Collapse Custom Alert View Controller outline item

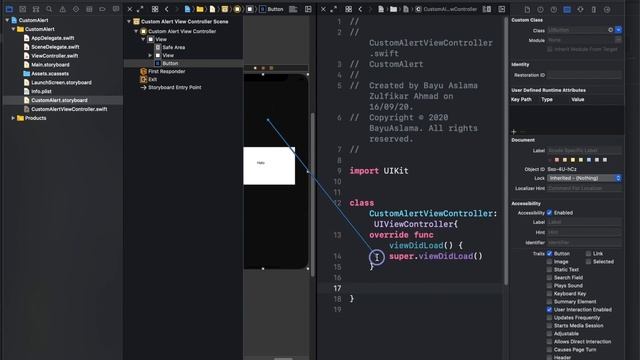click(136, 31)
